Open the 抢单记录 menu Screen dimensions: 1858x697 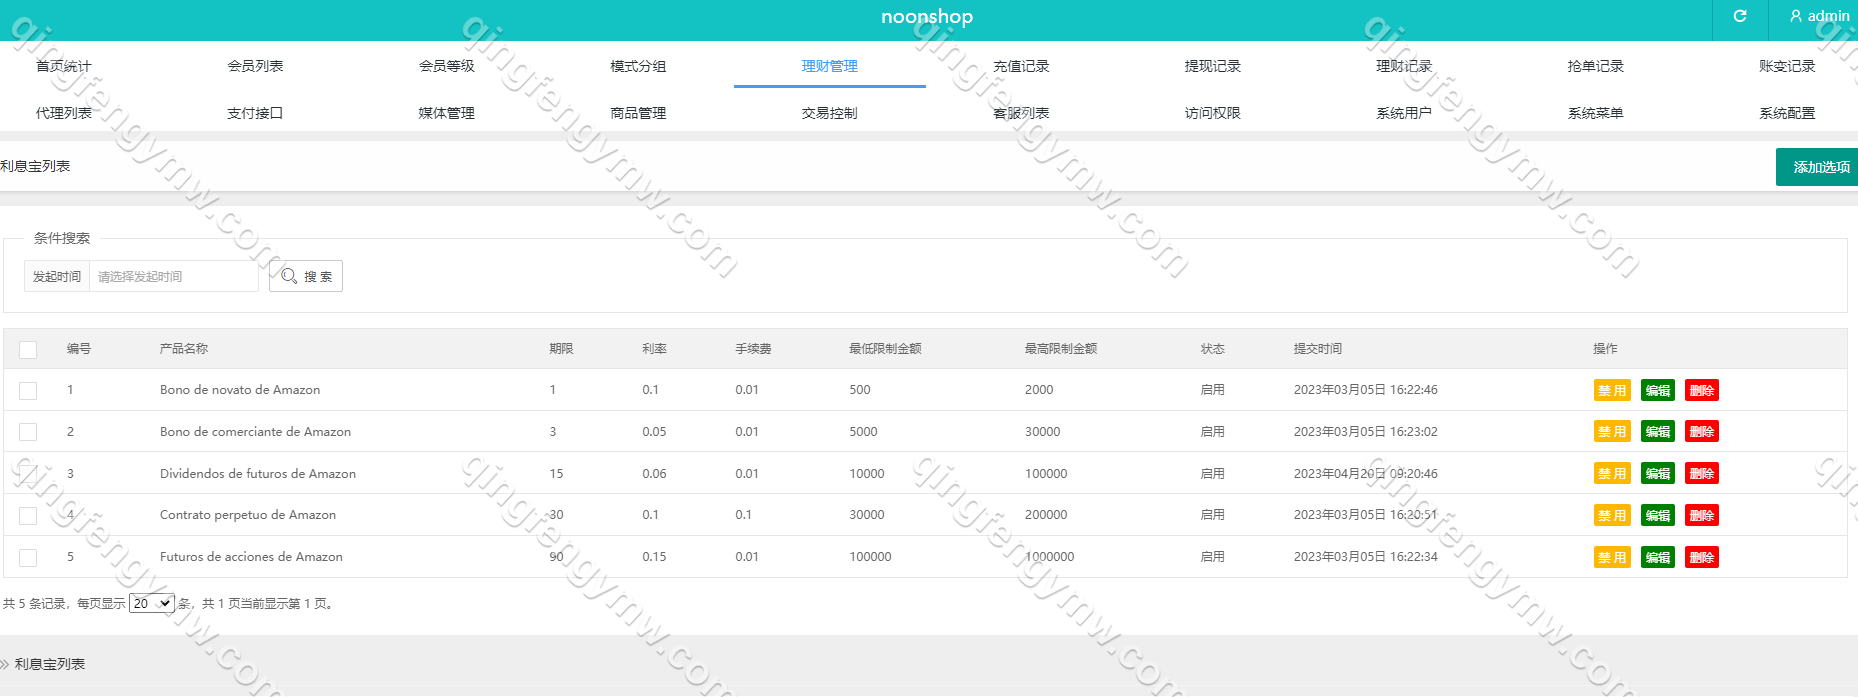(1596, 66)
